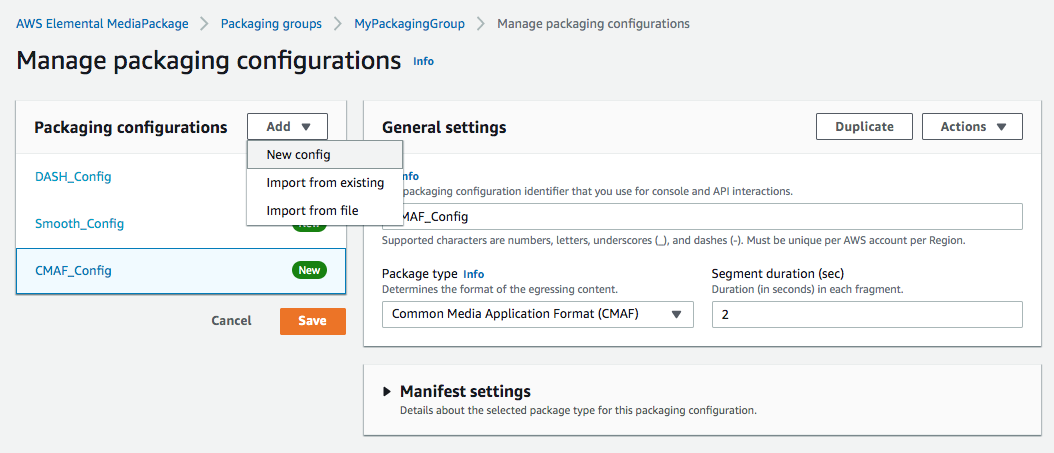The width and height of the screenshot is (1054, 453).
Task: Open the Package type combo box
Action: (537, 314)
